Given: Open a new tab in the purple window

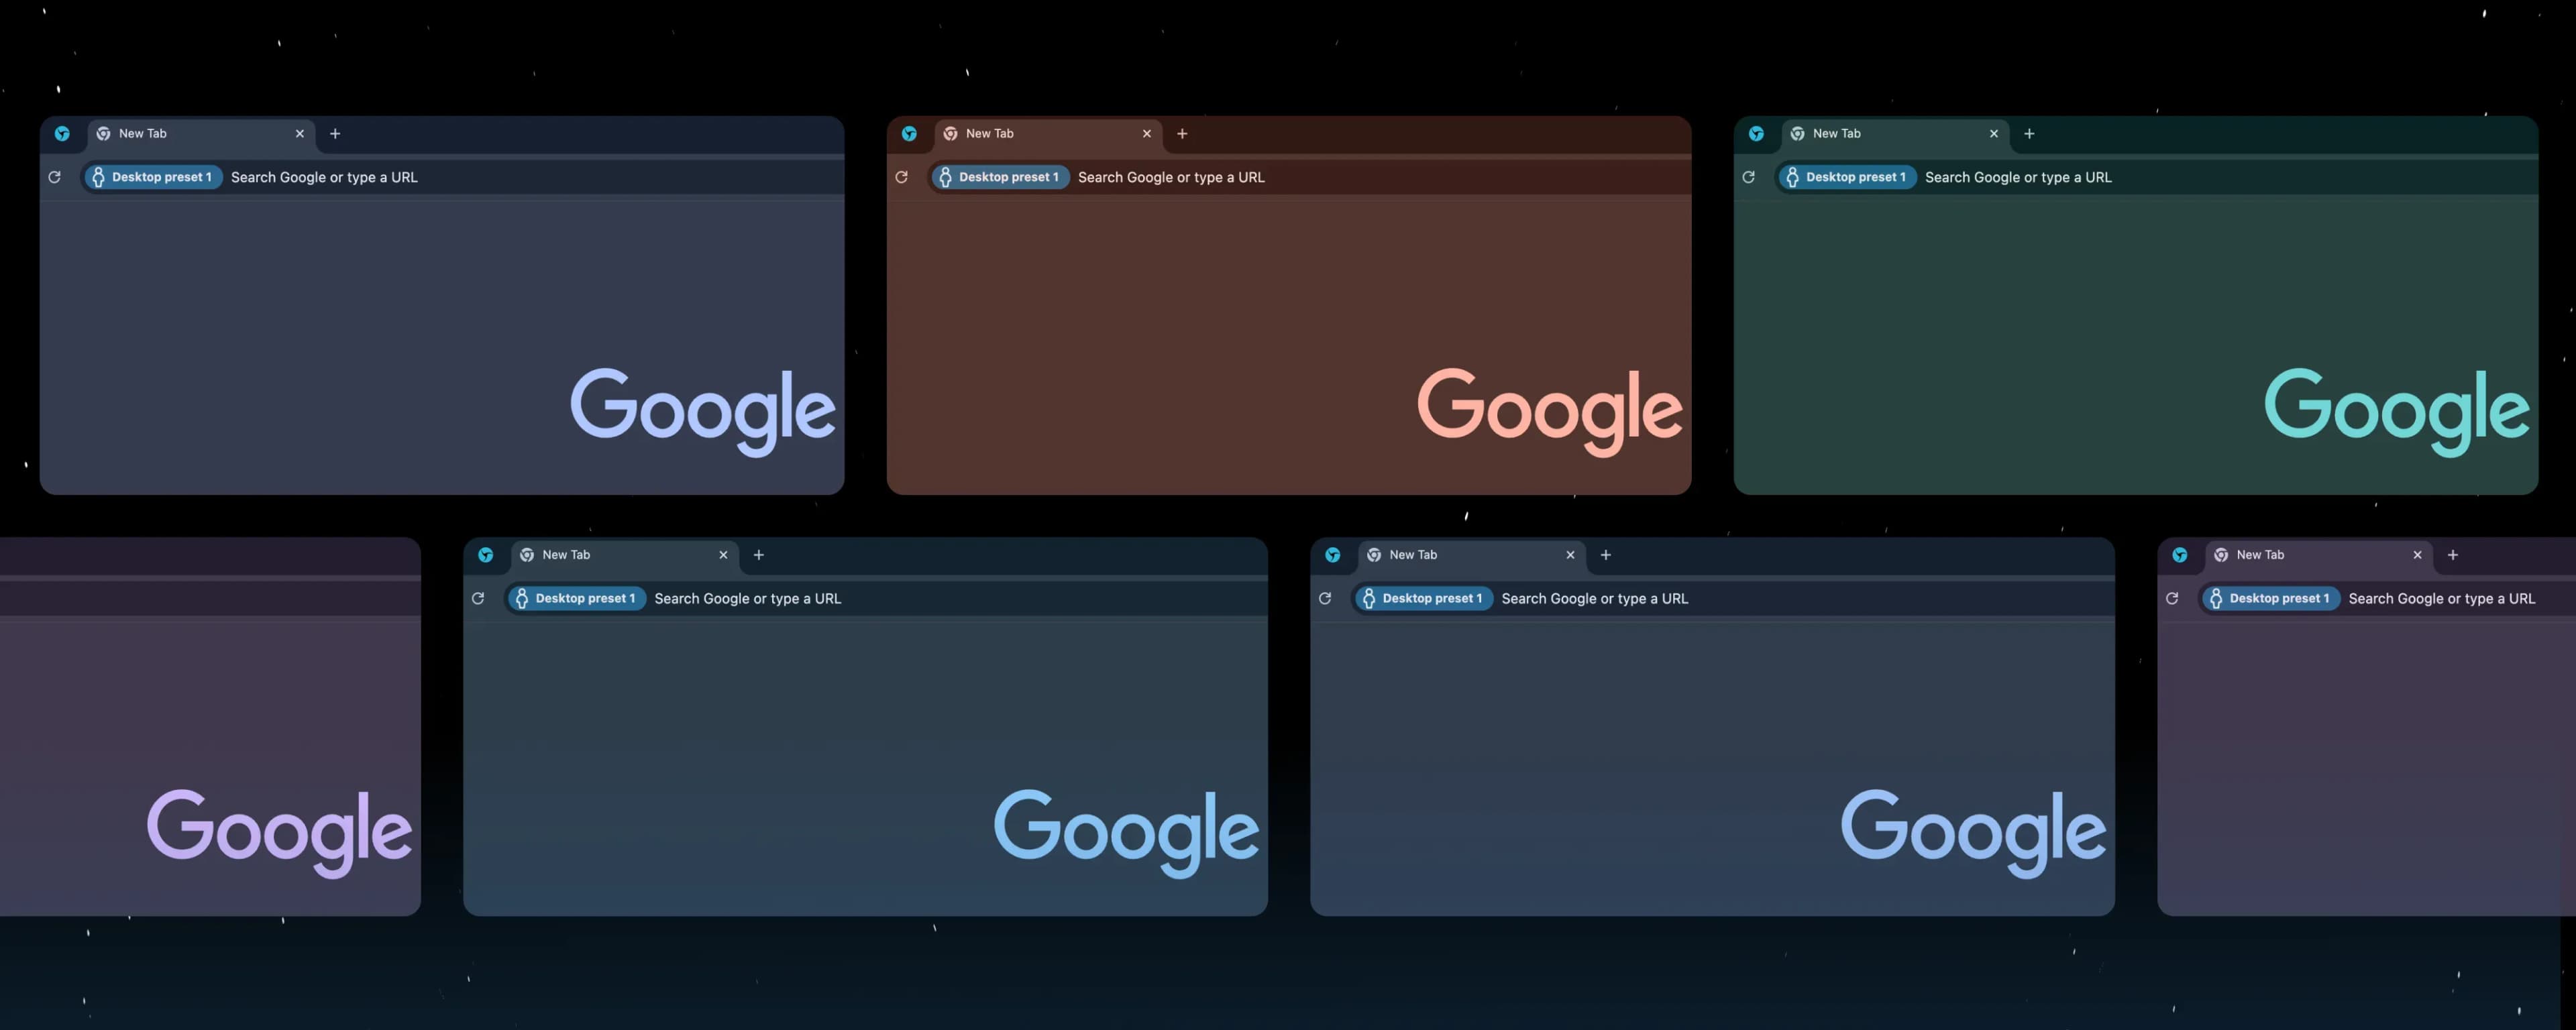Looking at the screenshot, I should point(2452,555).
